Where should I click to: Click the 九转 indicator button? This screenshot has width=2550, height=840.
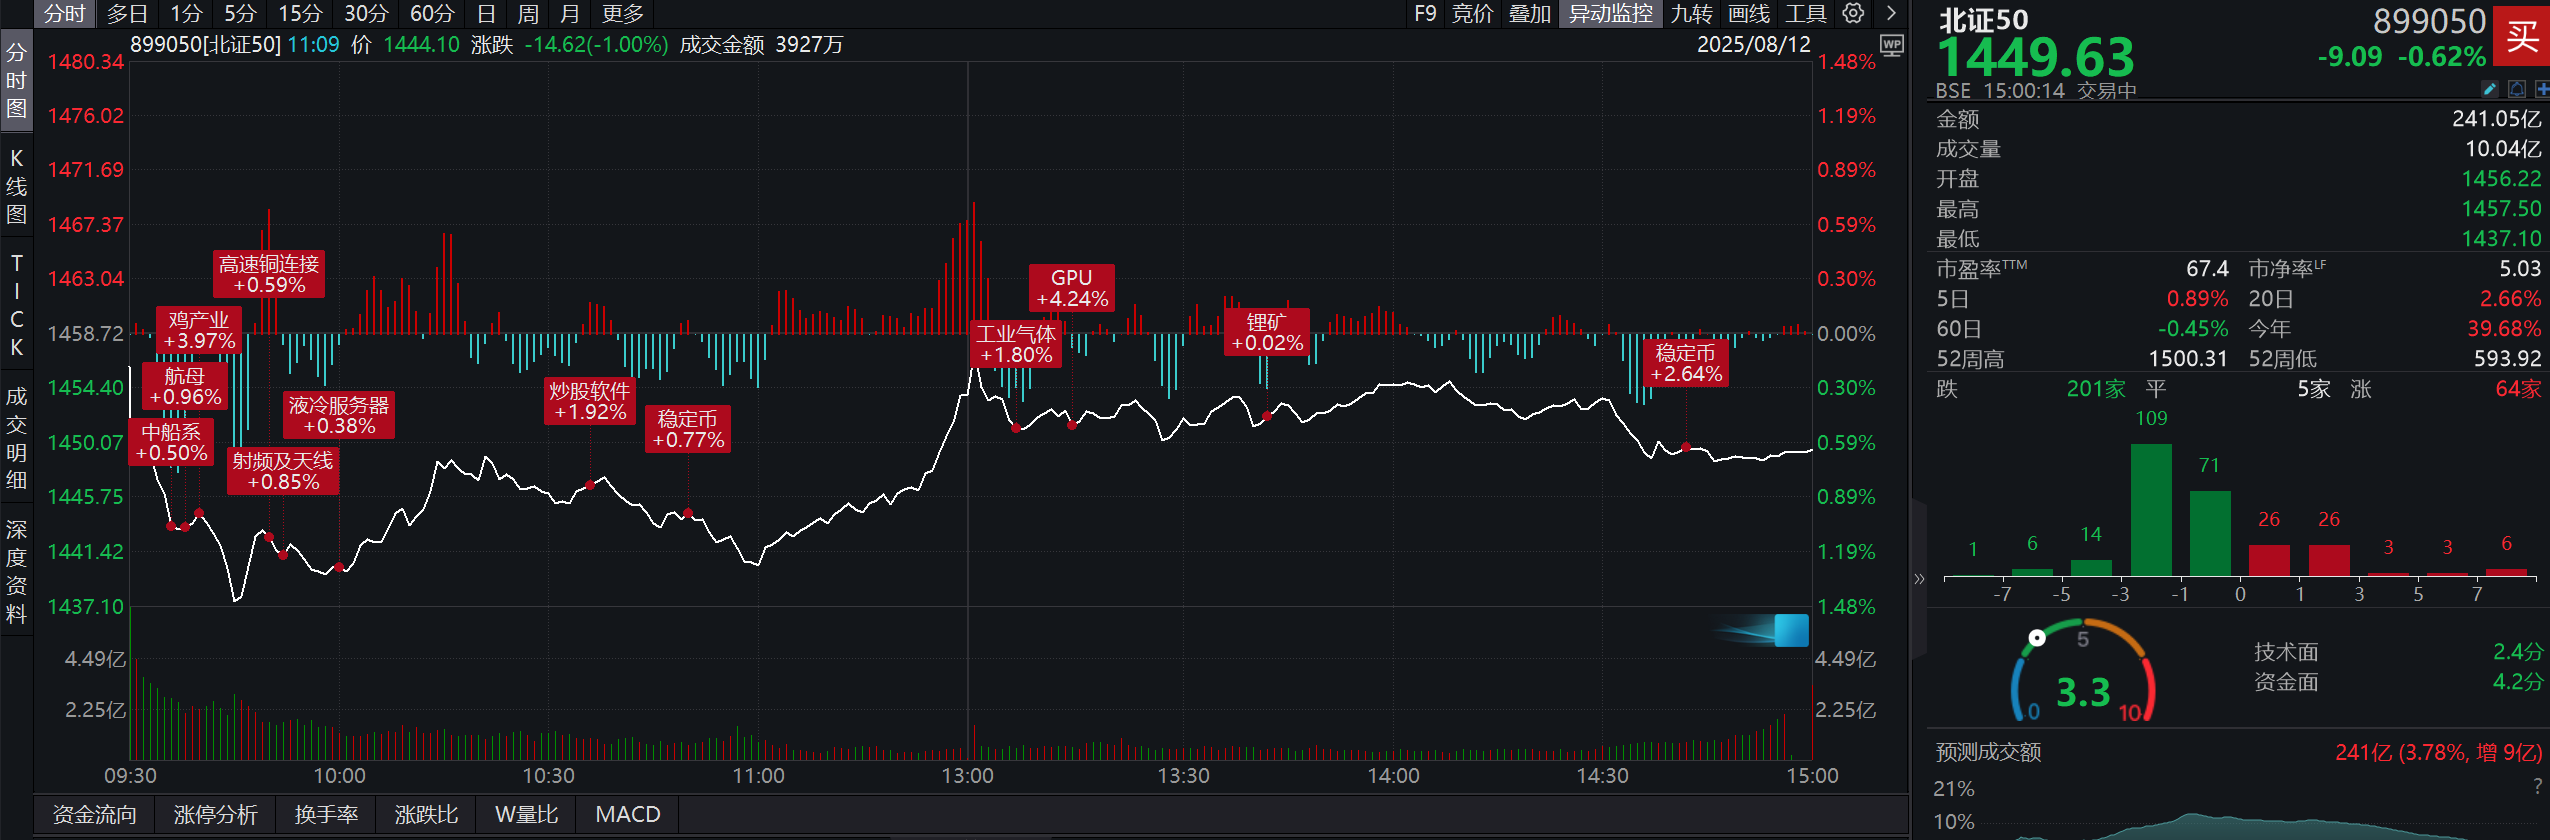pyautogui.click(x=1691, y=13)
